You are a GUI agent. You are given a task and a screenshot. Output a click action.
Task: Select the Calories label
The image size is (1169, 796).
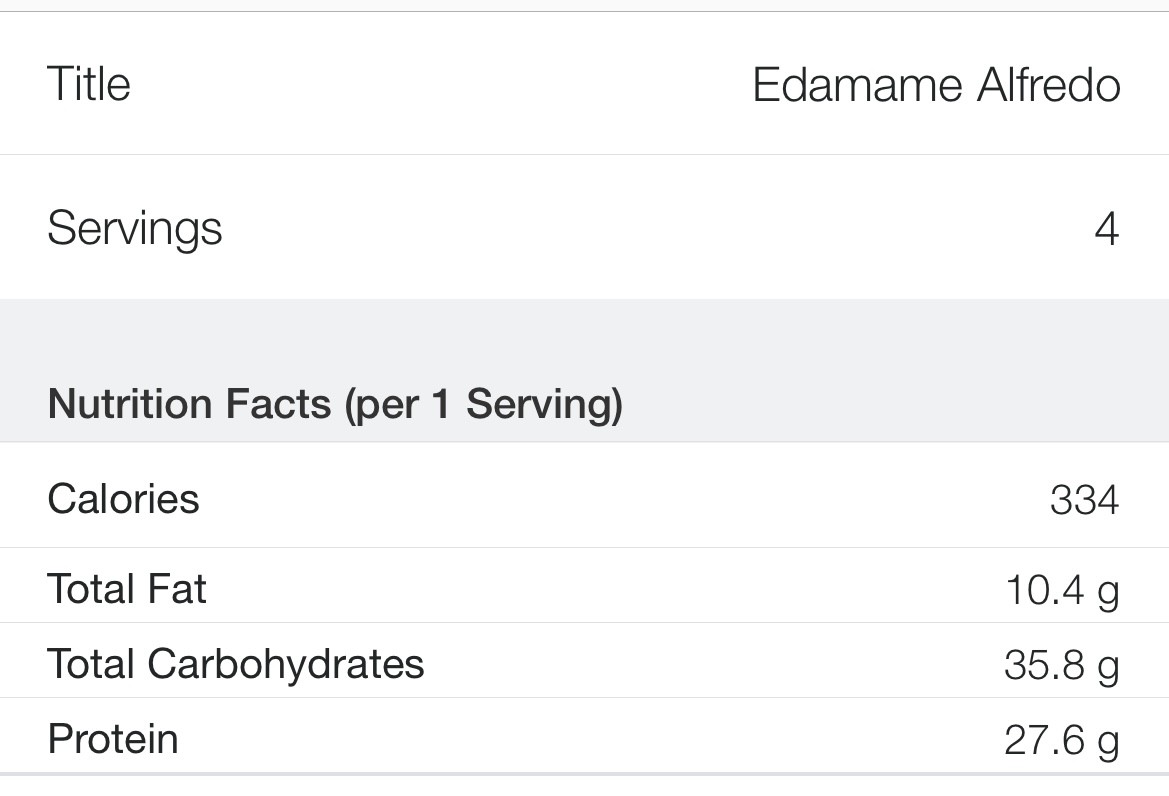pyautogui.click(x=123, y=498)
